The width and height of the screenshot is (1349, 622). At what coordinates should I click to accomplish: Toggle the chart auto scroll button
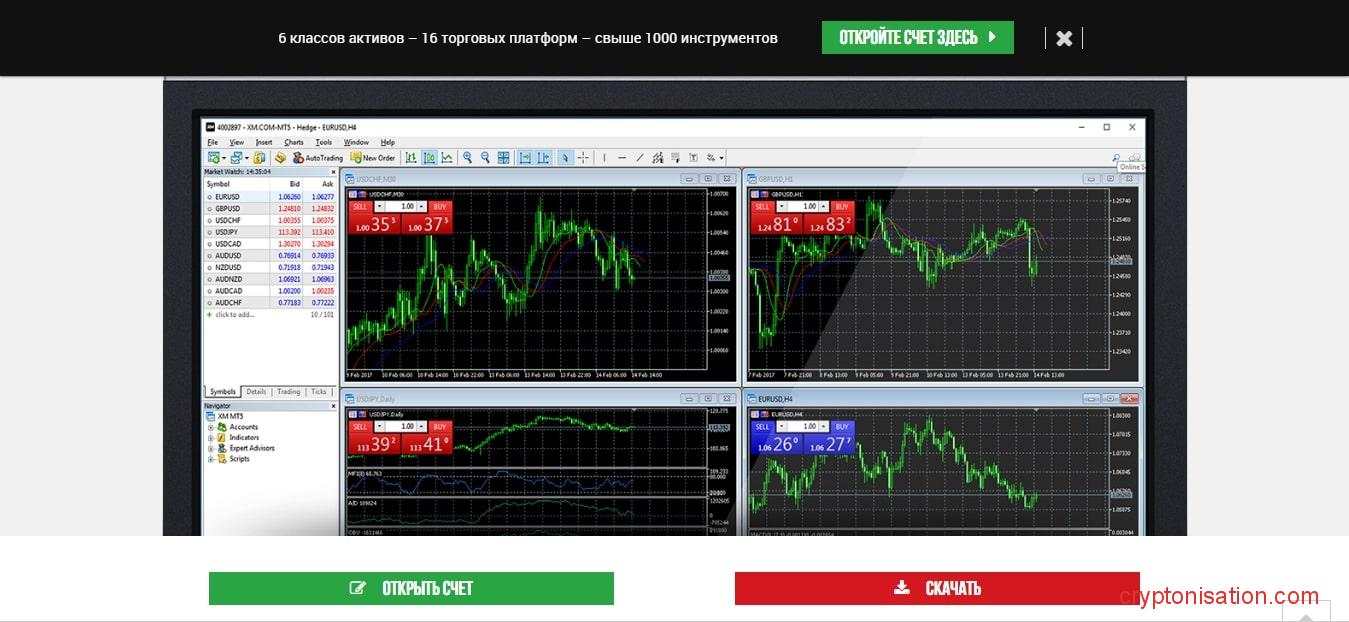click(525, 158)
